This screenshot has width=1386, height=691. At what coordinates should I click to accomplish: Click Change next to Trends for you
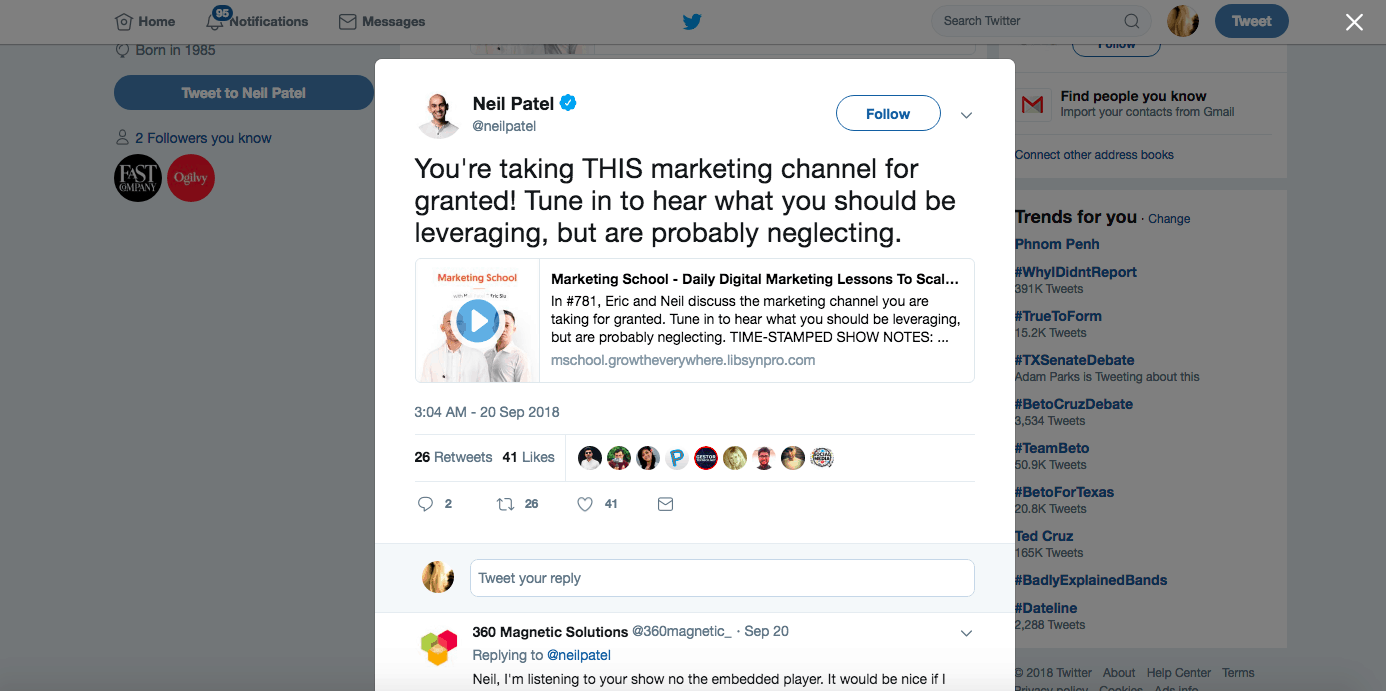(x=1169, y=219)
